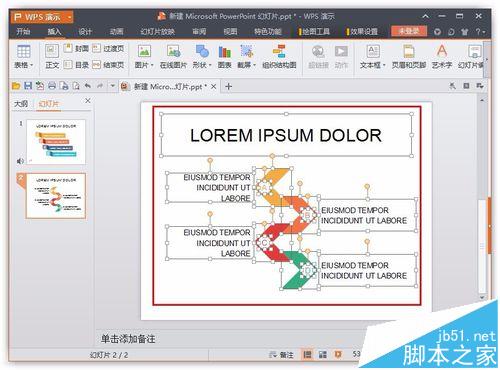Open 在线图片 online pictures

coord(173,57)
